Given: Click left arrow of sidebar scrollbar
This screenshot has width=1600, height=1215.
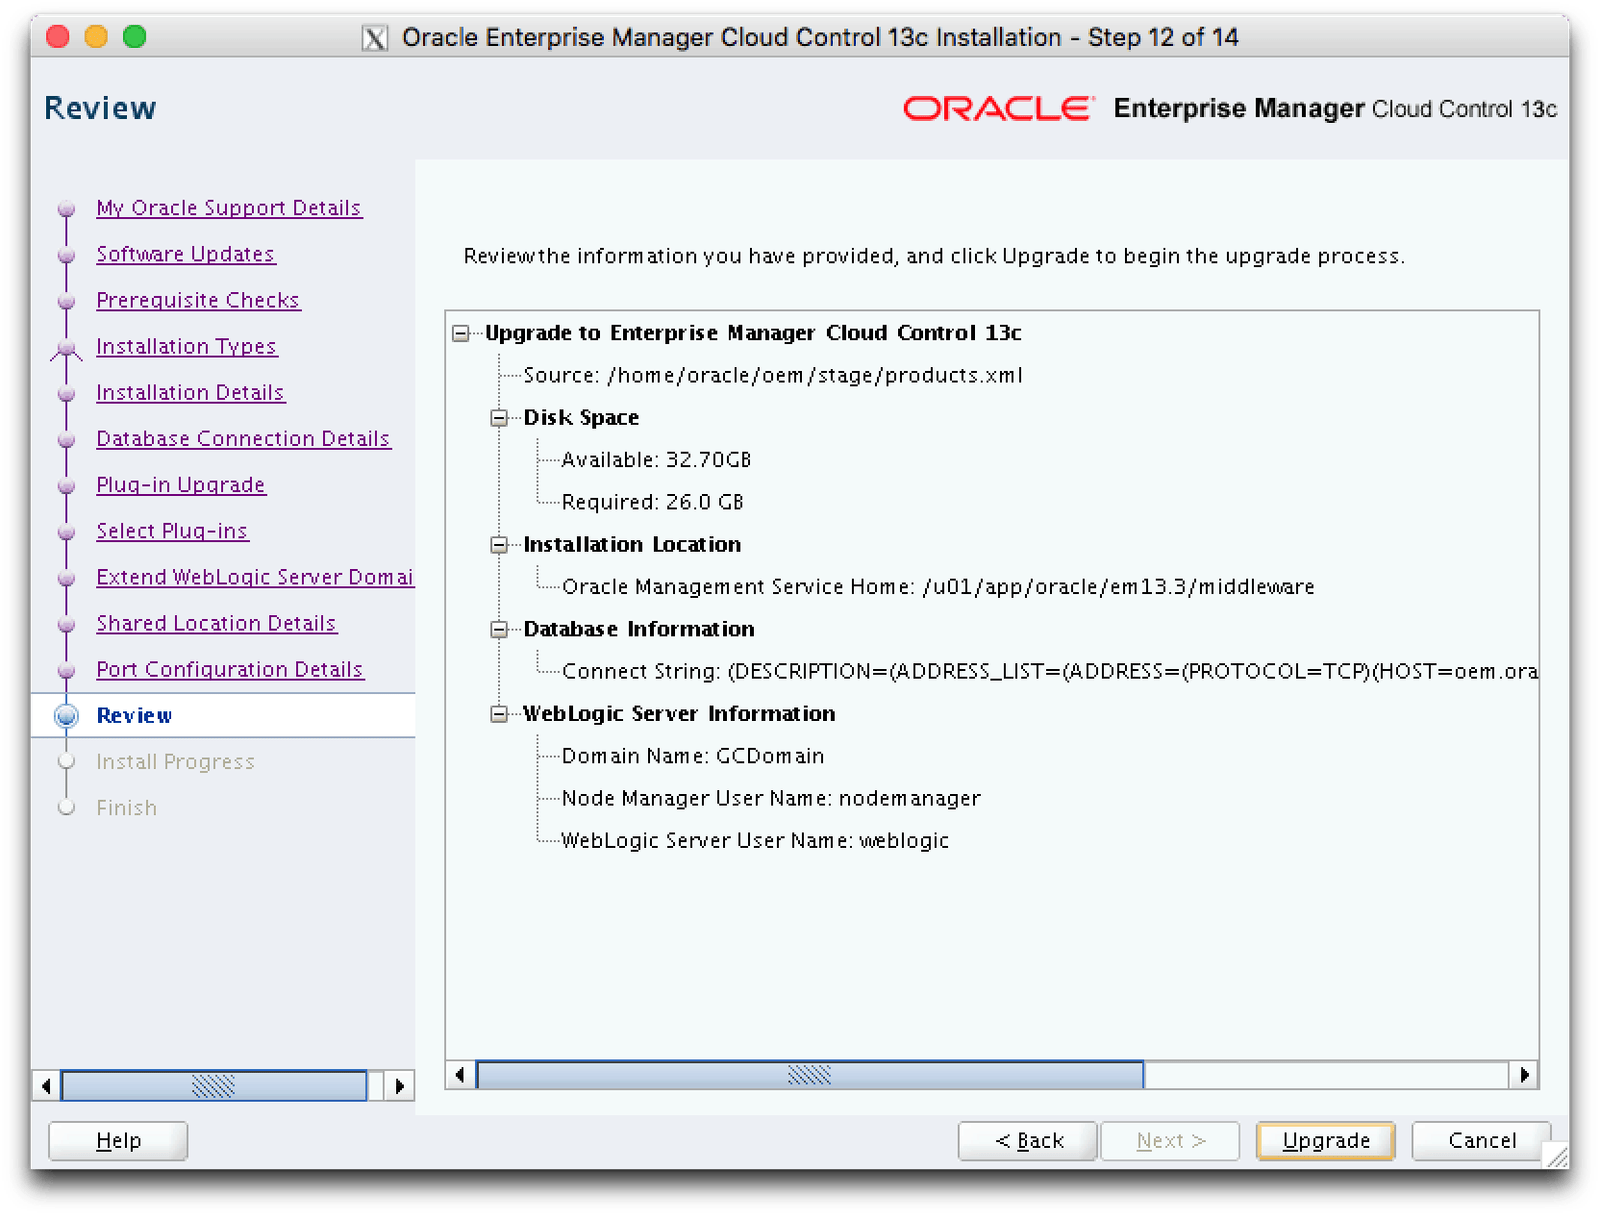Looking at the screenshot, I should [x=46, y=1086].
